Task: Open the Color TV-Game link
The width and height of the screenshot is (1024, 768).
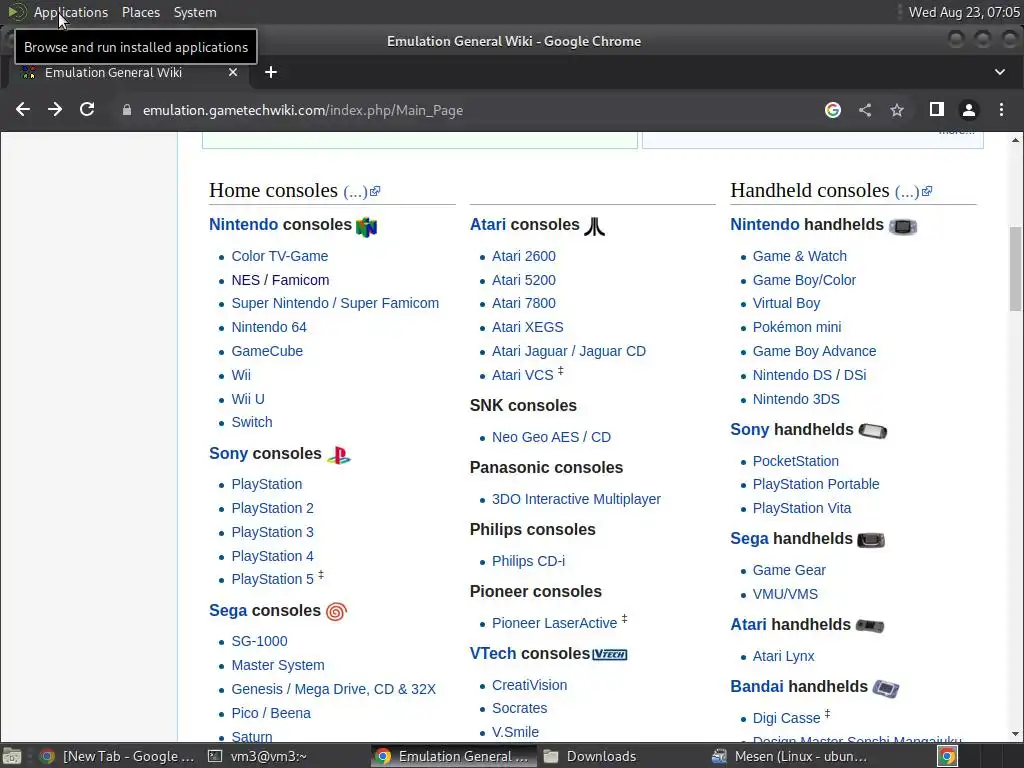Action: 280,256
